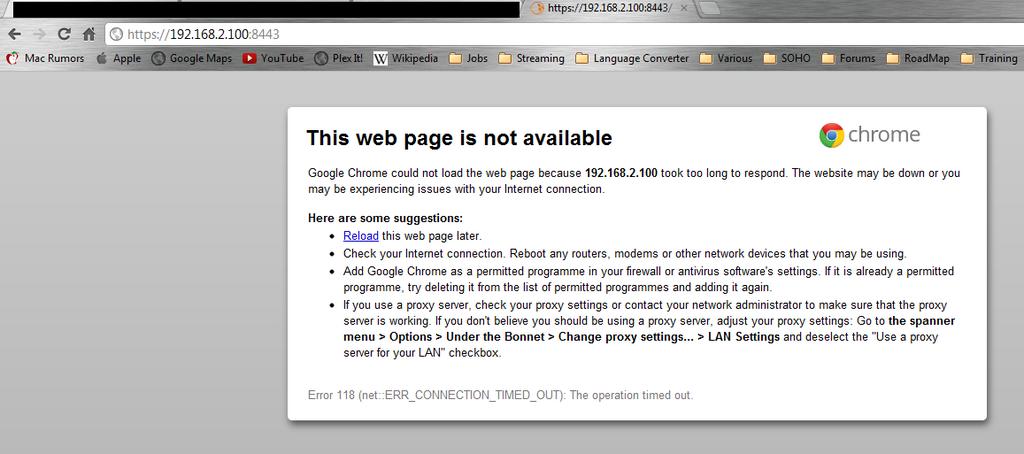
Task: Click the Reload link in suggestions
Action: pos(360,236)
